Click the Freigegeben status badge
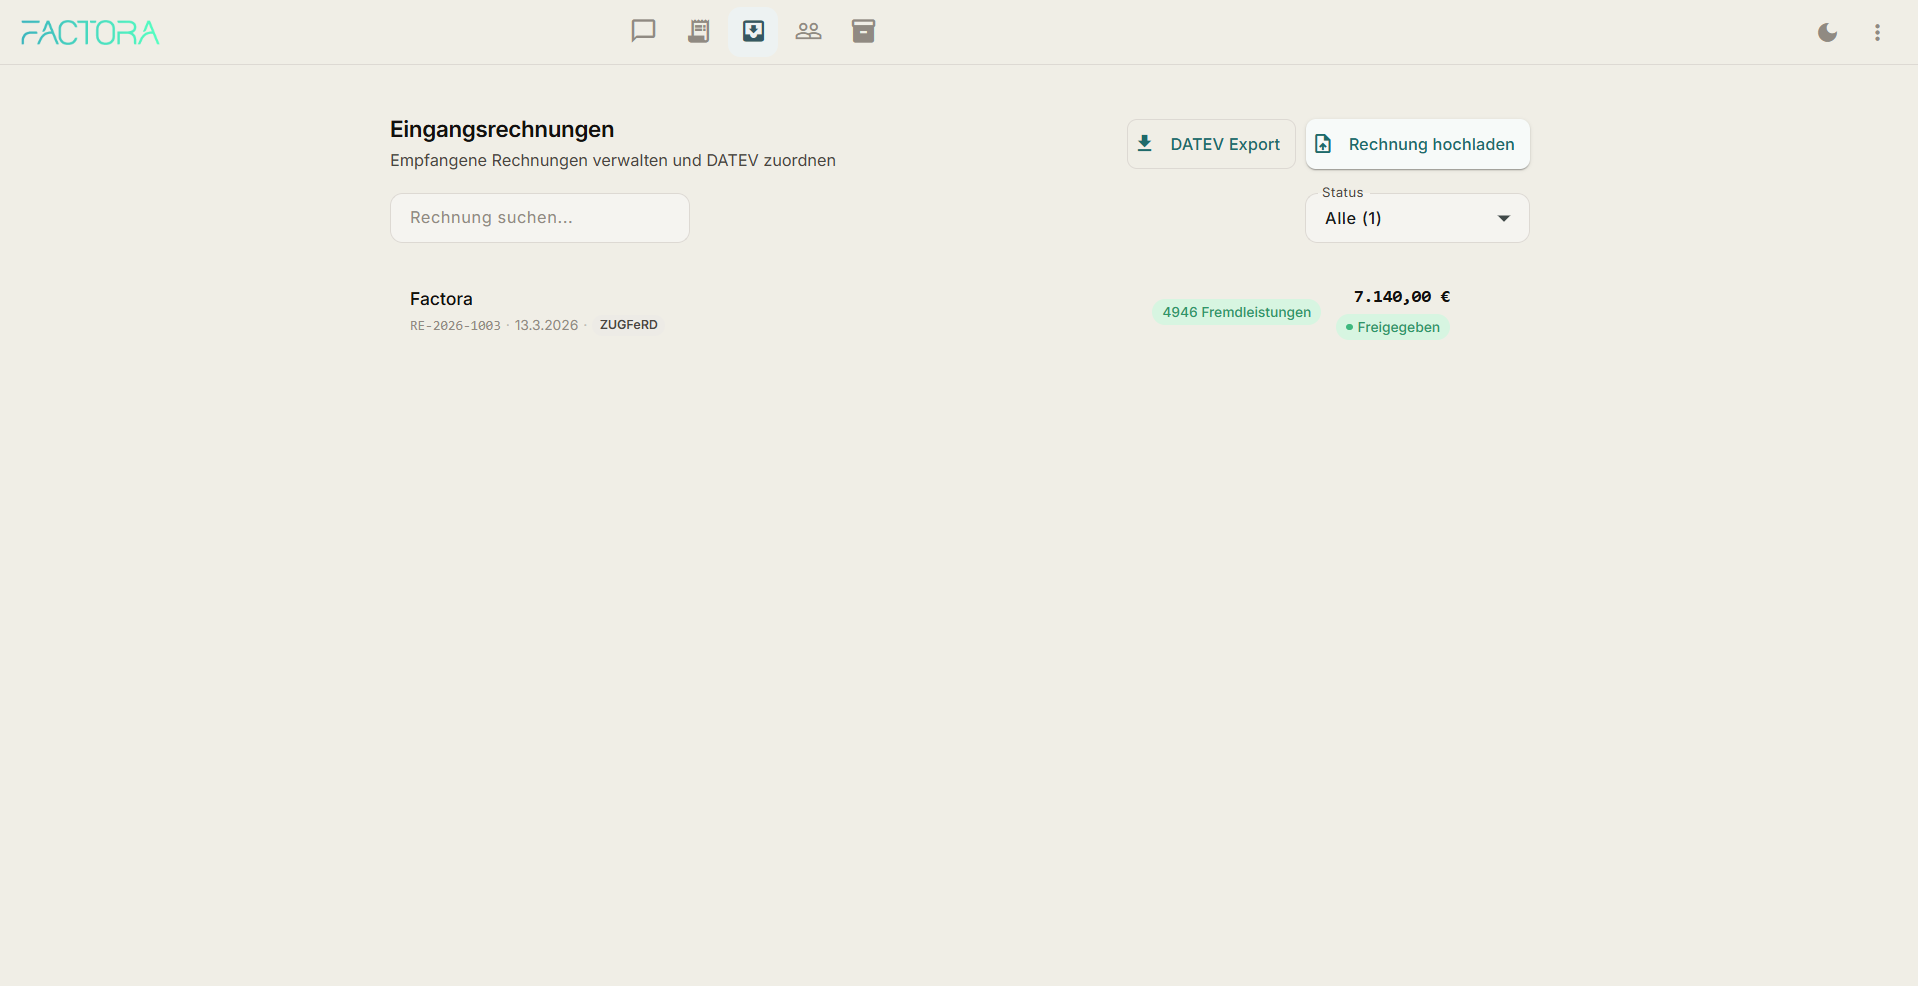1918x986 pixels. 1393,327
